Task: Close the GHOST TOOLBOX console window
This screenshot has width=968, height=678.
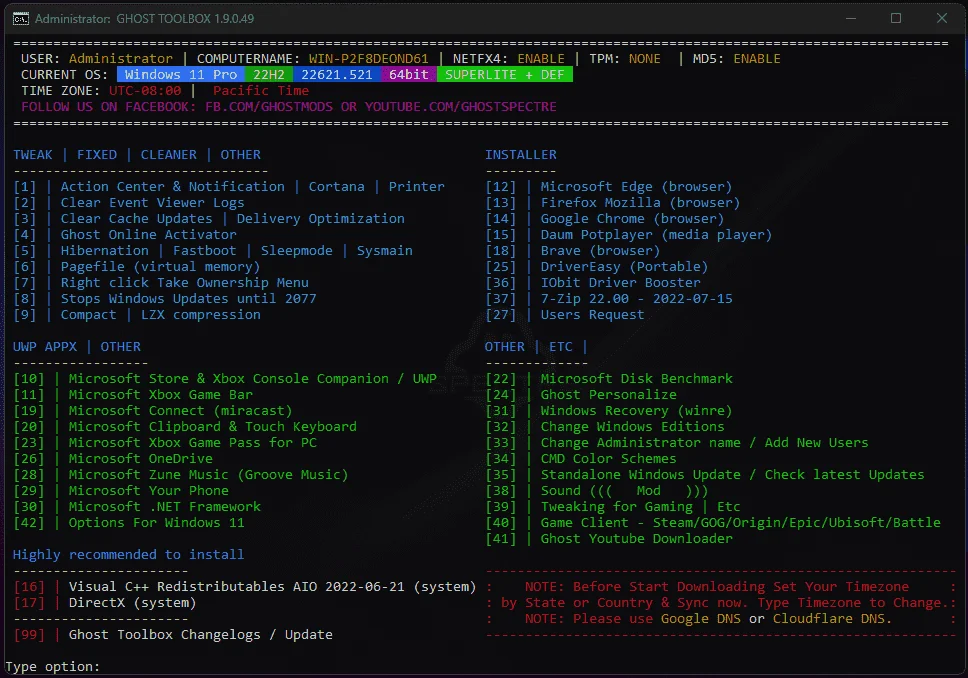Action: coord(941,18)
